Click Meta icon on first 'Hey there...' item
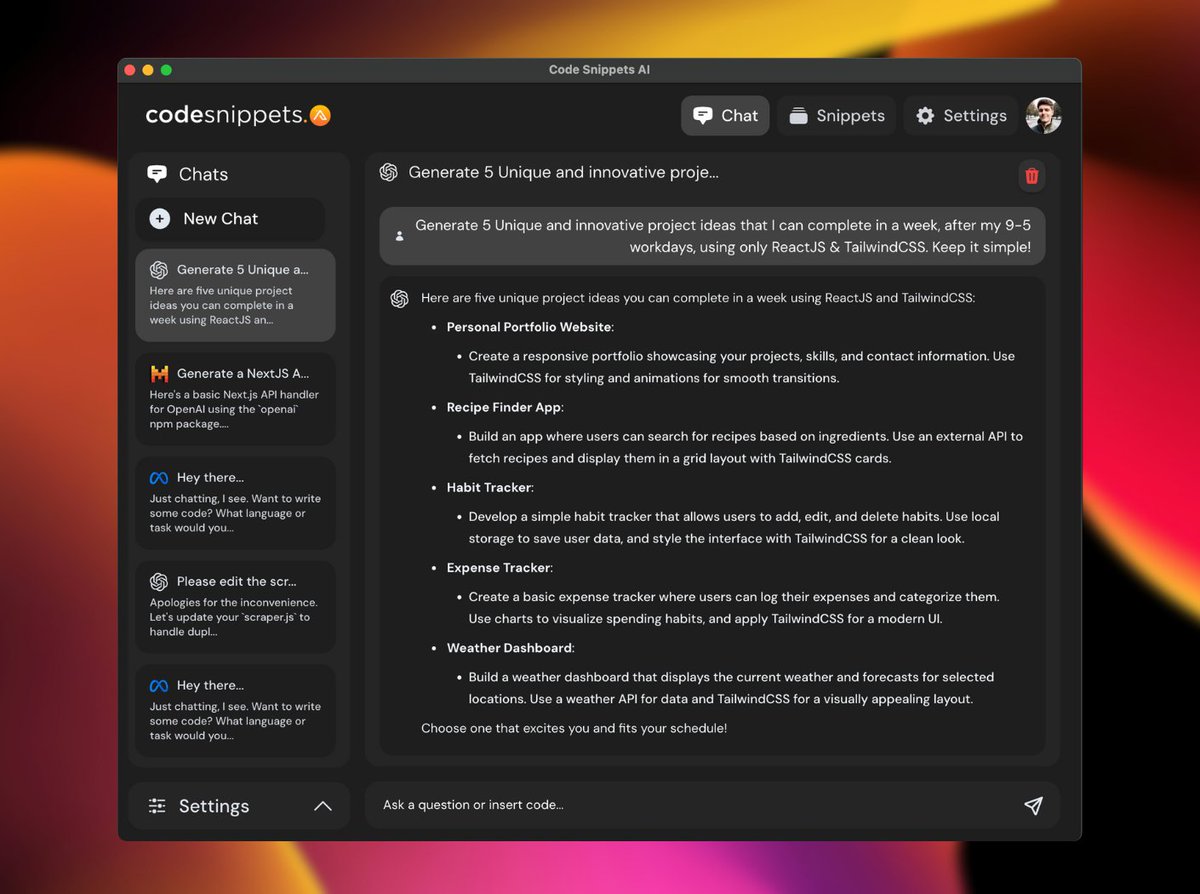 click(158, 478)
